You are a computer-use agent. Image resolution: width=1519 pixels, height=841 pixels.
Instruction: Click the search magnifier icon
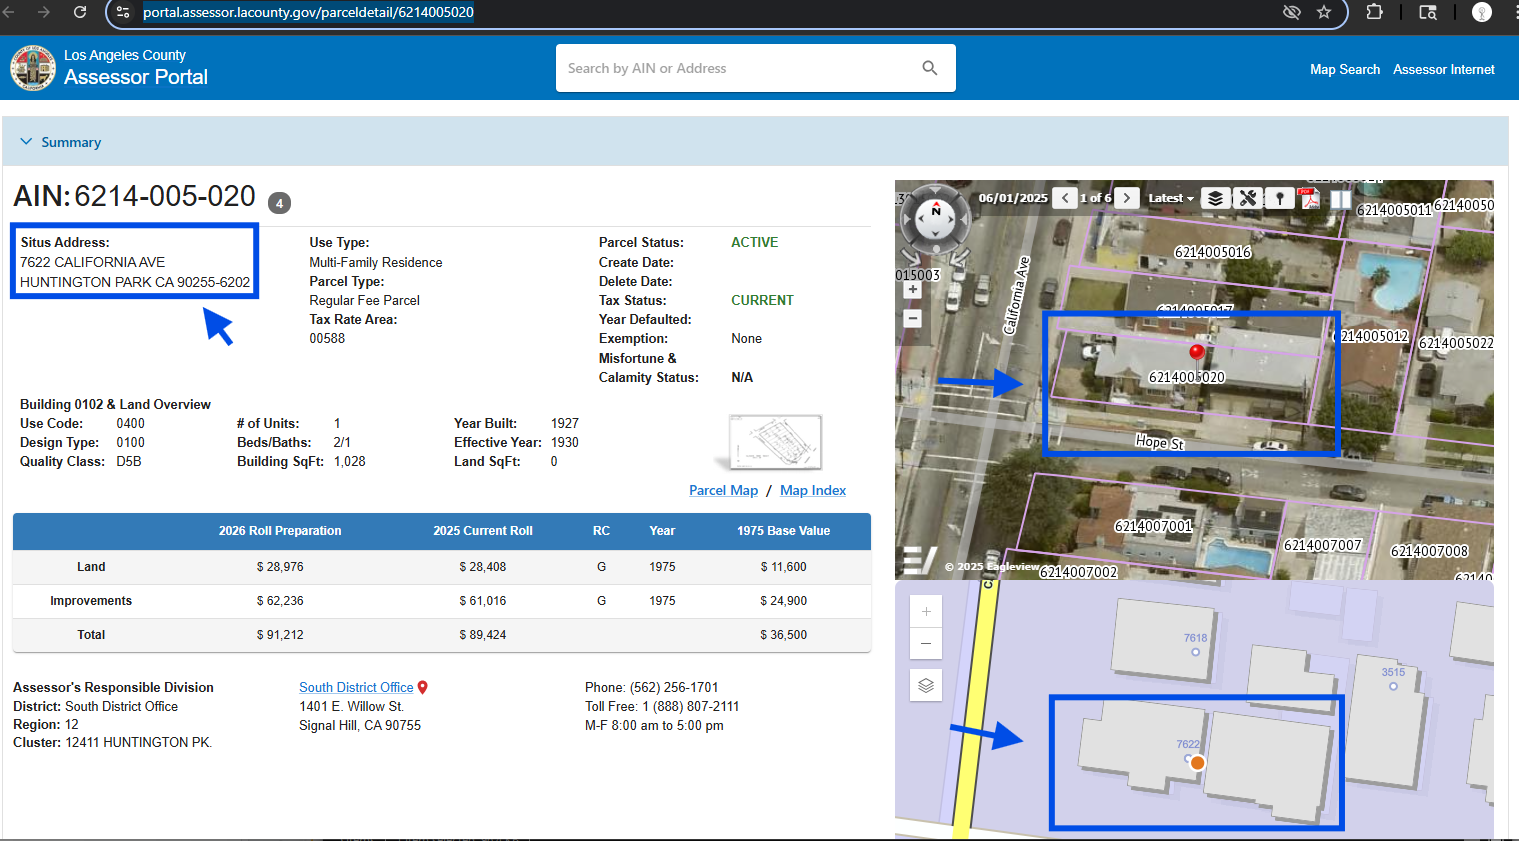click(929, 68)
